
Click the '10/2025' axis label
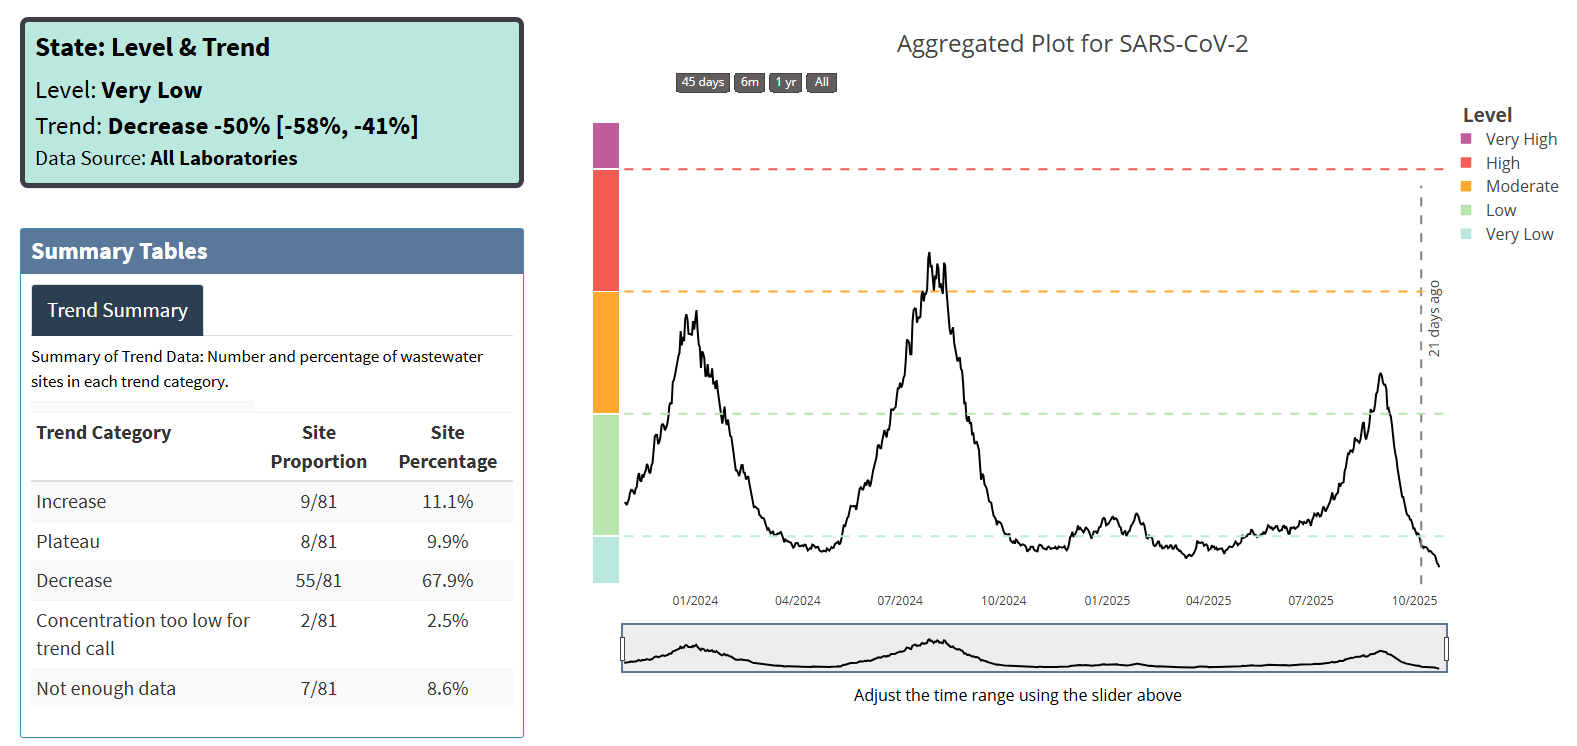coord(1415,601)
